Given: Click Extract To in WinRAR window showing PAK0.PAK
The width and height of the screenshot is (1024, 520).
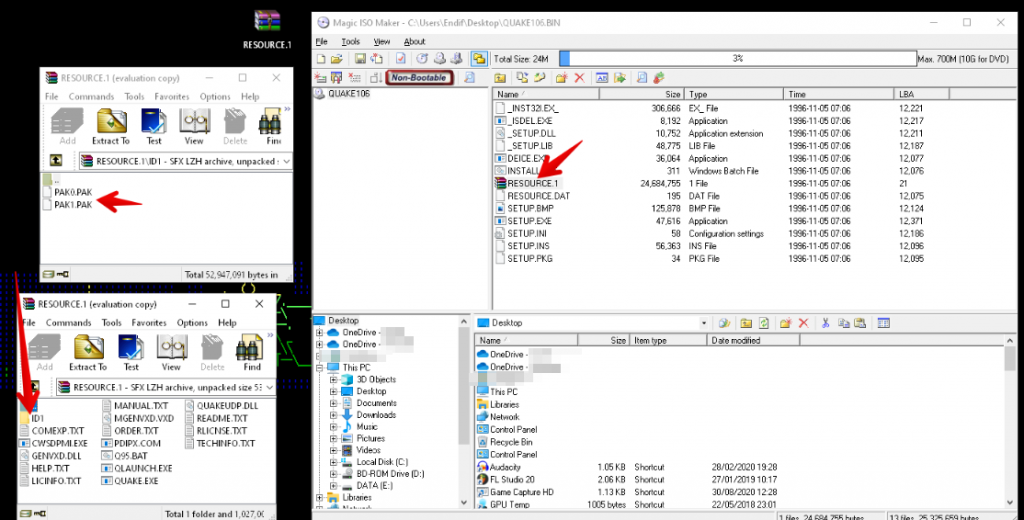Looking at the screenshot, I should coord(110,126).
